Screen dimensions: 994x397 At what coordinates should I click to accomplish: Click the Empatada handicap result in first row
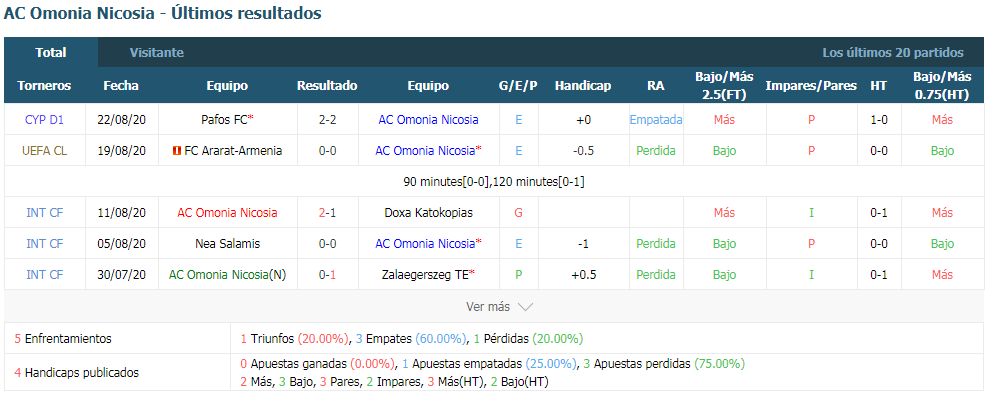click(x=655, y=119)
